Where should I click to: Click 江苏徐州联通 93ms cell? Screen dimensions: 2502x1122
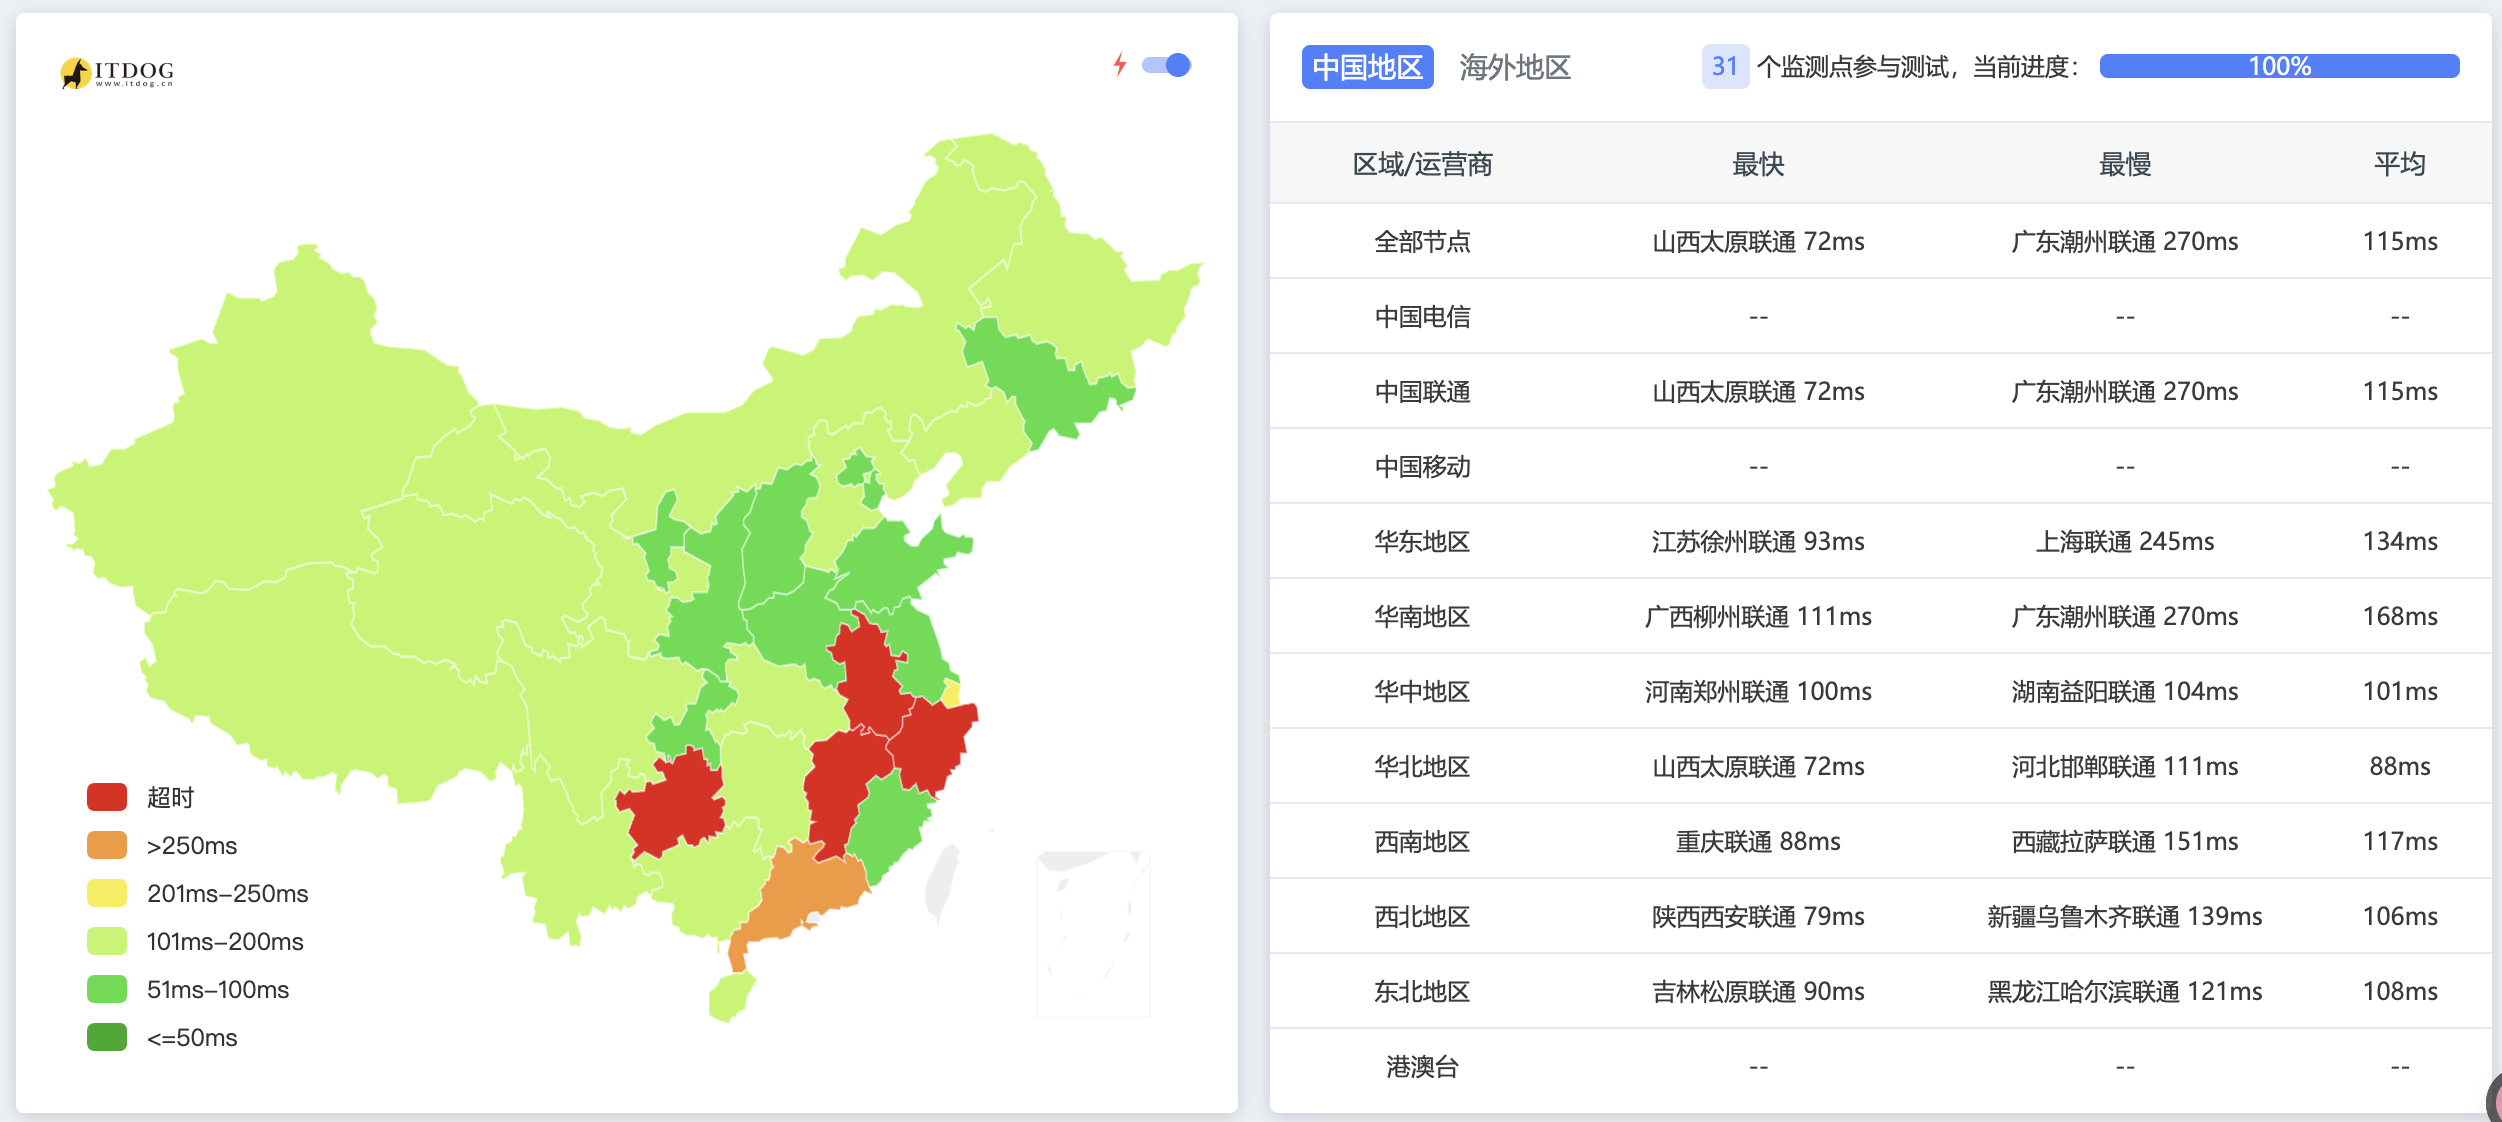pos(1758,541)
